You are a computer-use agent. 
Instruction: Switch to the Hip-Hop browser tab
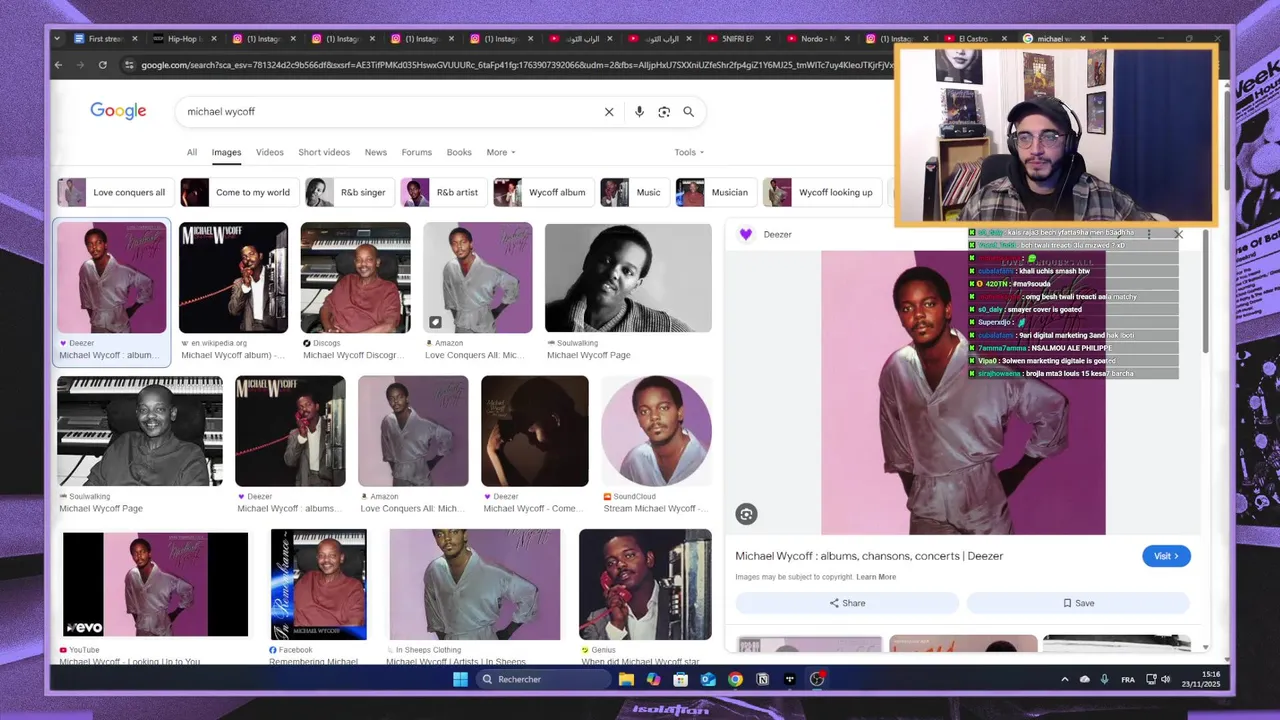click(185, 39)
